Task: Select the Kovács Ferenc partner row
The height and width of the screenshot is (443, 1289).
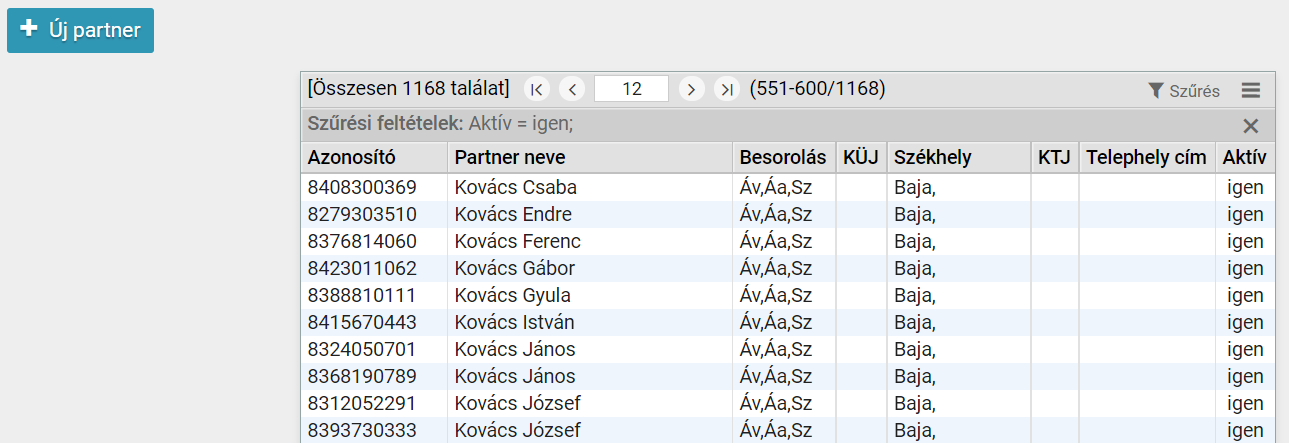Action: click(x=517, y=241)
